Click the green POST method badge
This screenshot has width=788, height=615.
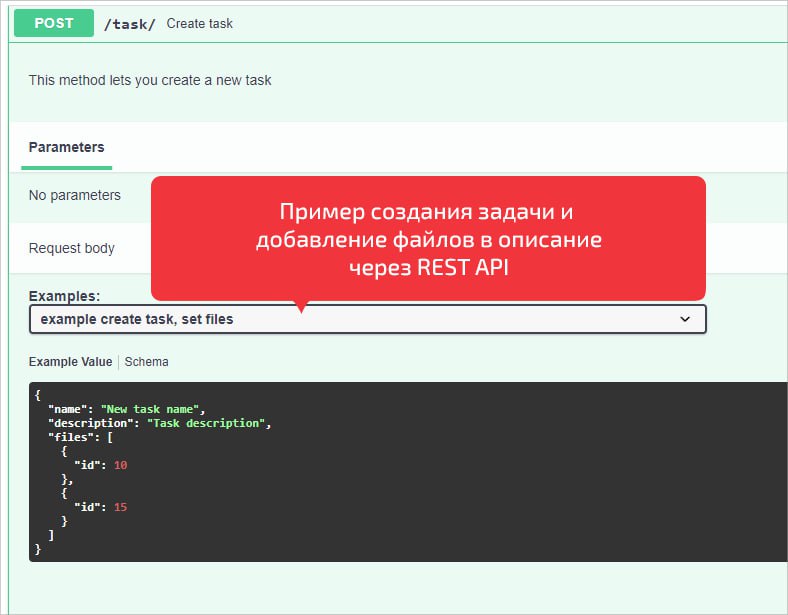(54, 23)
